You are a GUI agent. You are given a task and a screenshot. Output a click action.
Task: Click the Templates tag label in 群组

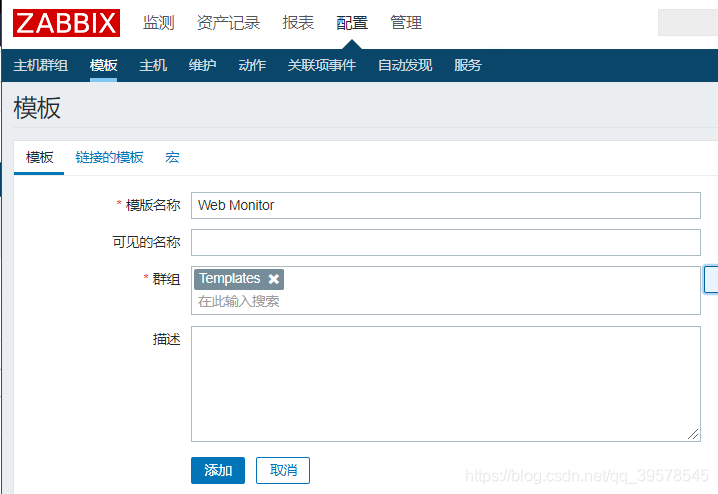[x=229, y=279]
